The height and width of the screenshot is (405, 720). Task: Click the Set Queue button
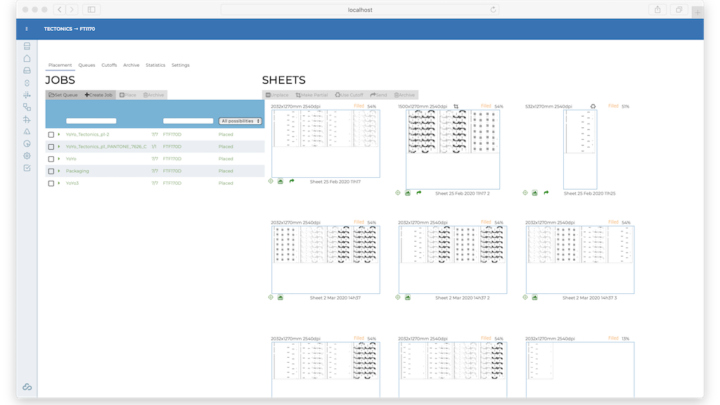pyautogui.click(x=63, y=95)
